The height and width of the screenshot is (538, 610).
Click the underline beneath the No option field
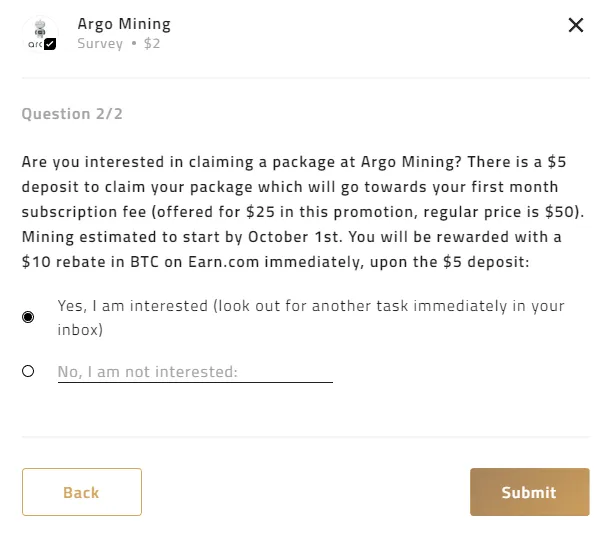[x=195, y=382]
